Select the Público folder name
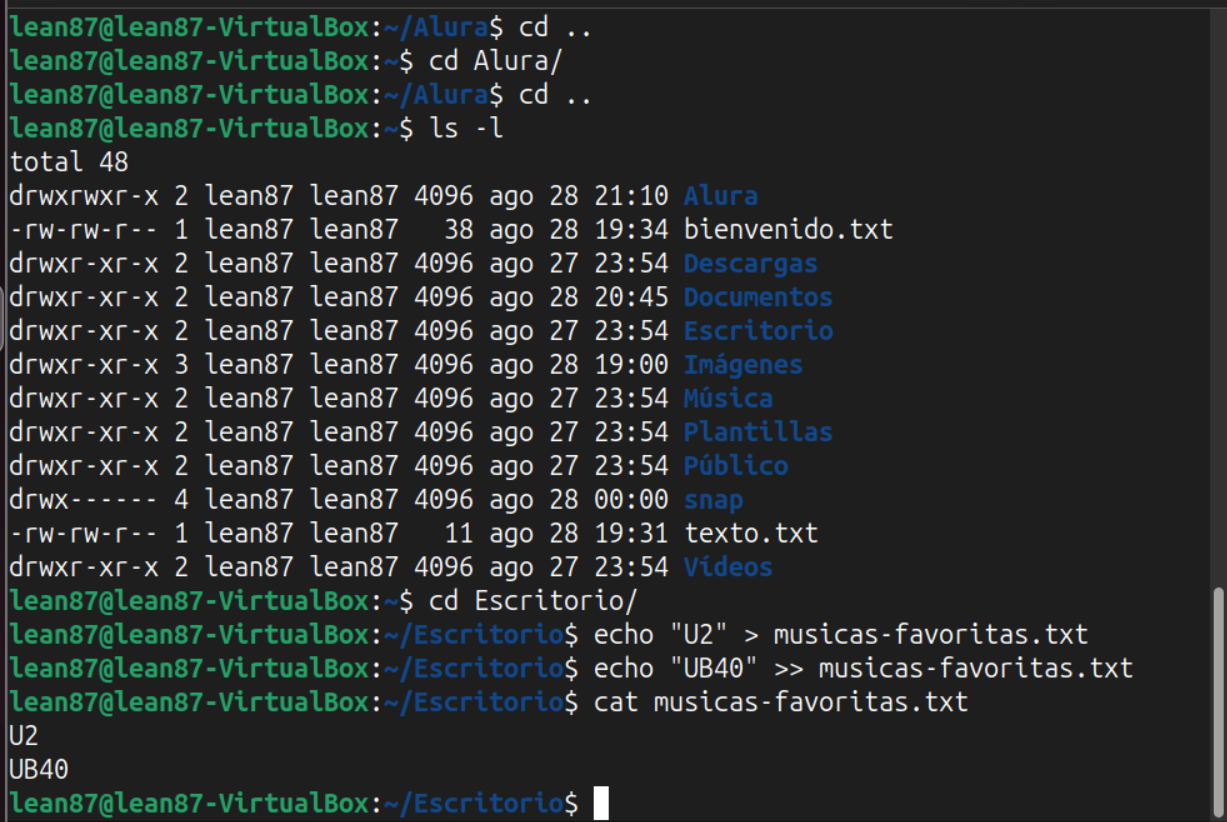 pos(736,466)
